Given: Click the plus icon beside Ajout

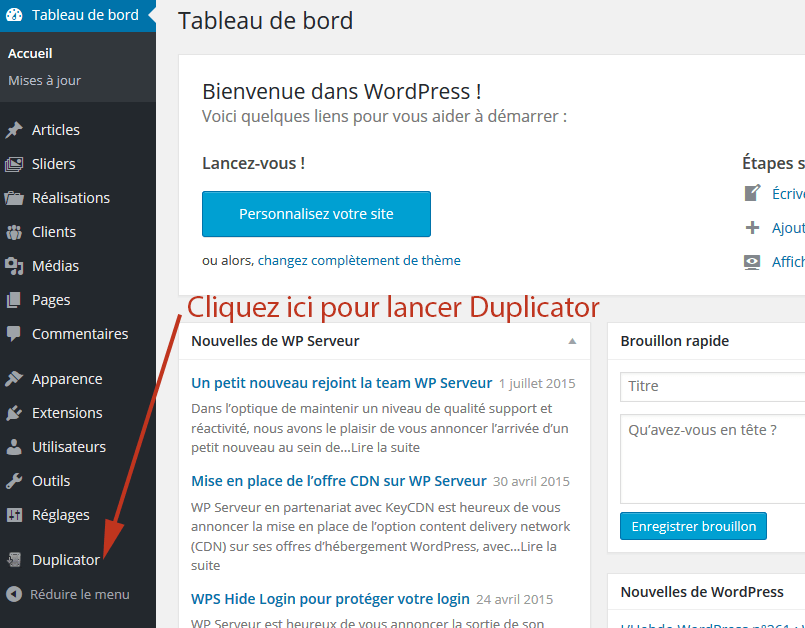Looking at the screenshot, I should point(752,227).
